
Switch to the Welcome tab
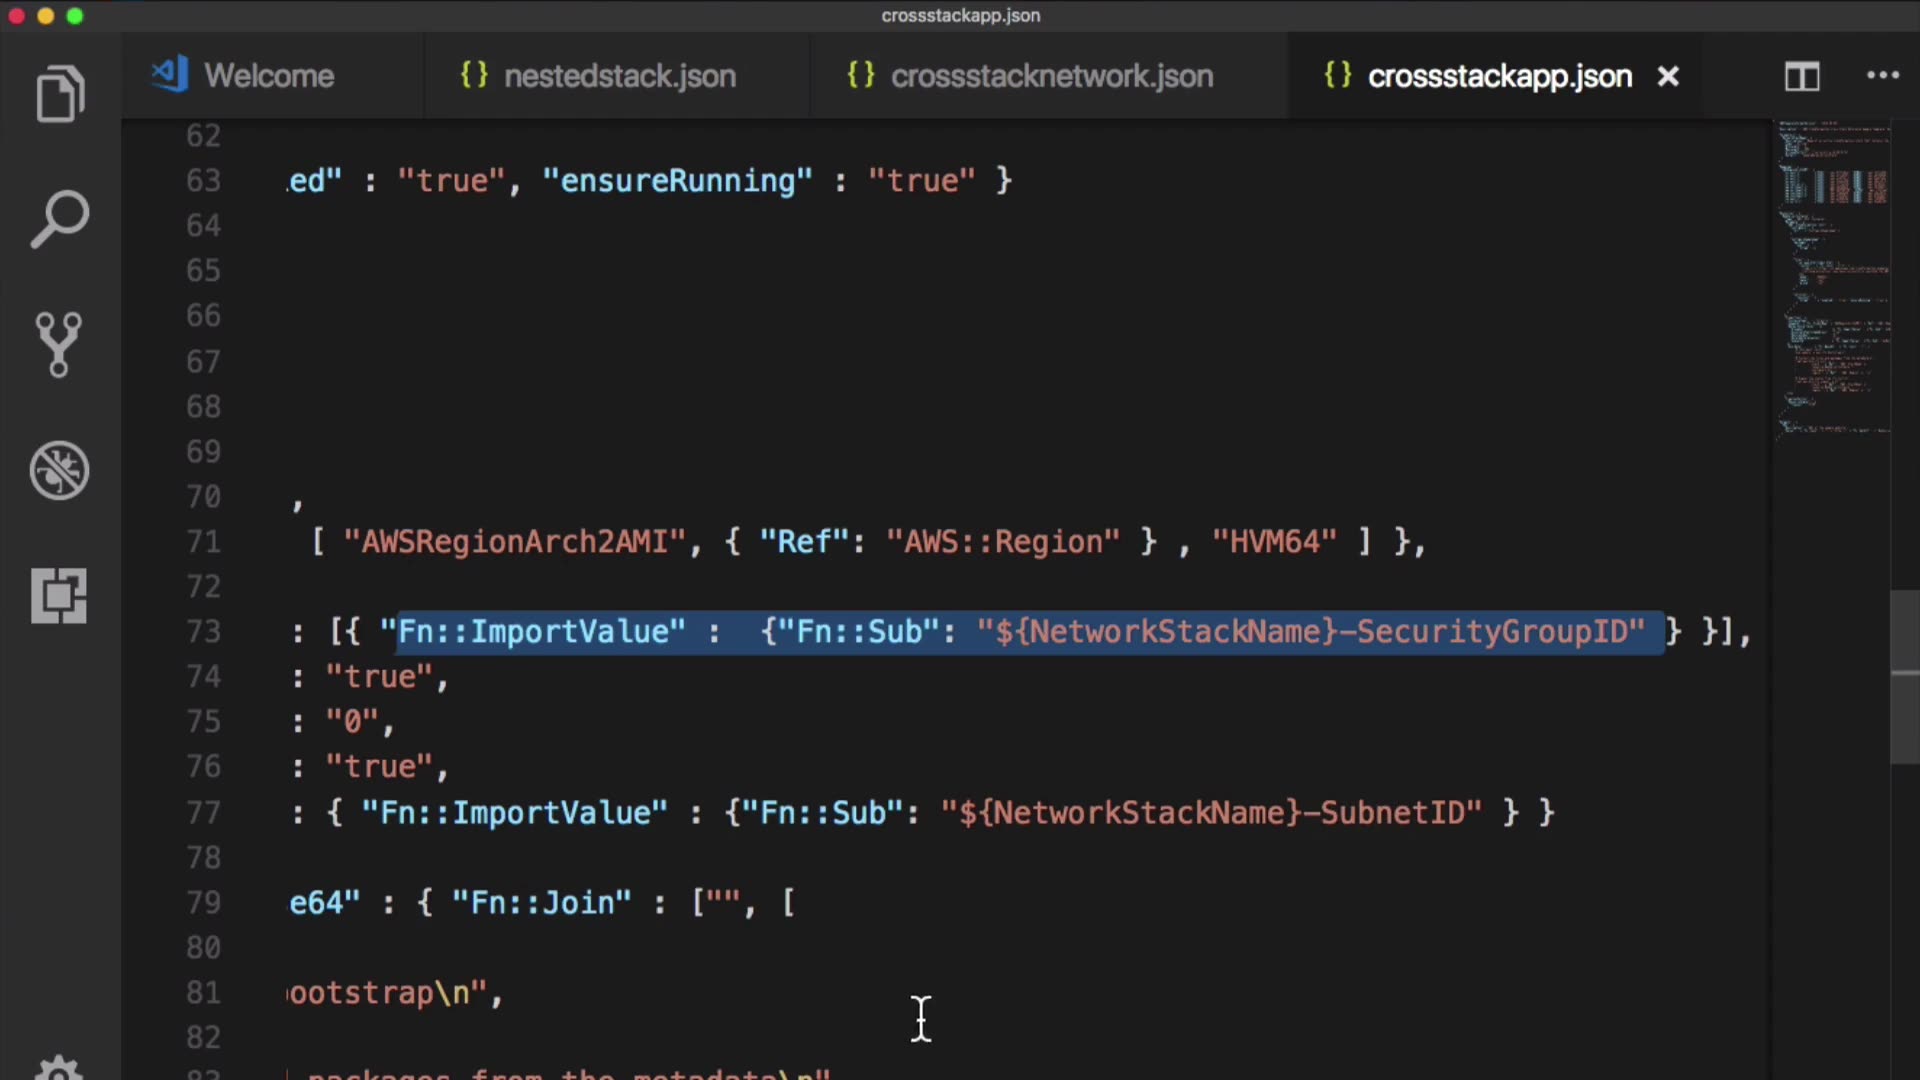268,76
